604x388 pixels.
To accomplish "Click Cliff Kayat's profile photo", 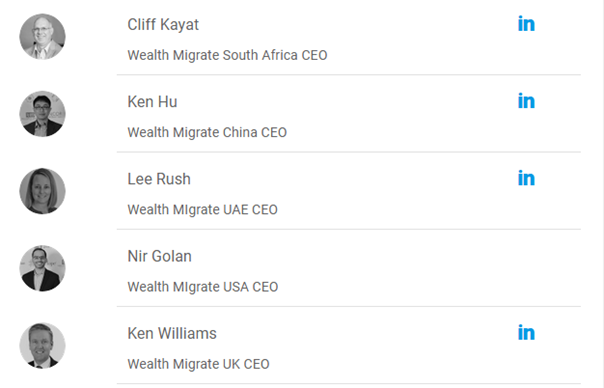I will tap(42, 37).
